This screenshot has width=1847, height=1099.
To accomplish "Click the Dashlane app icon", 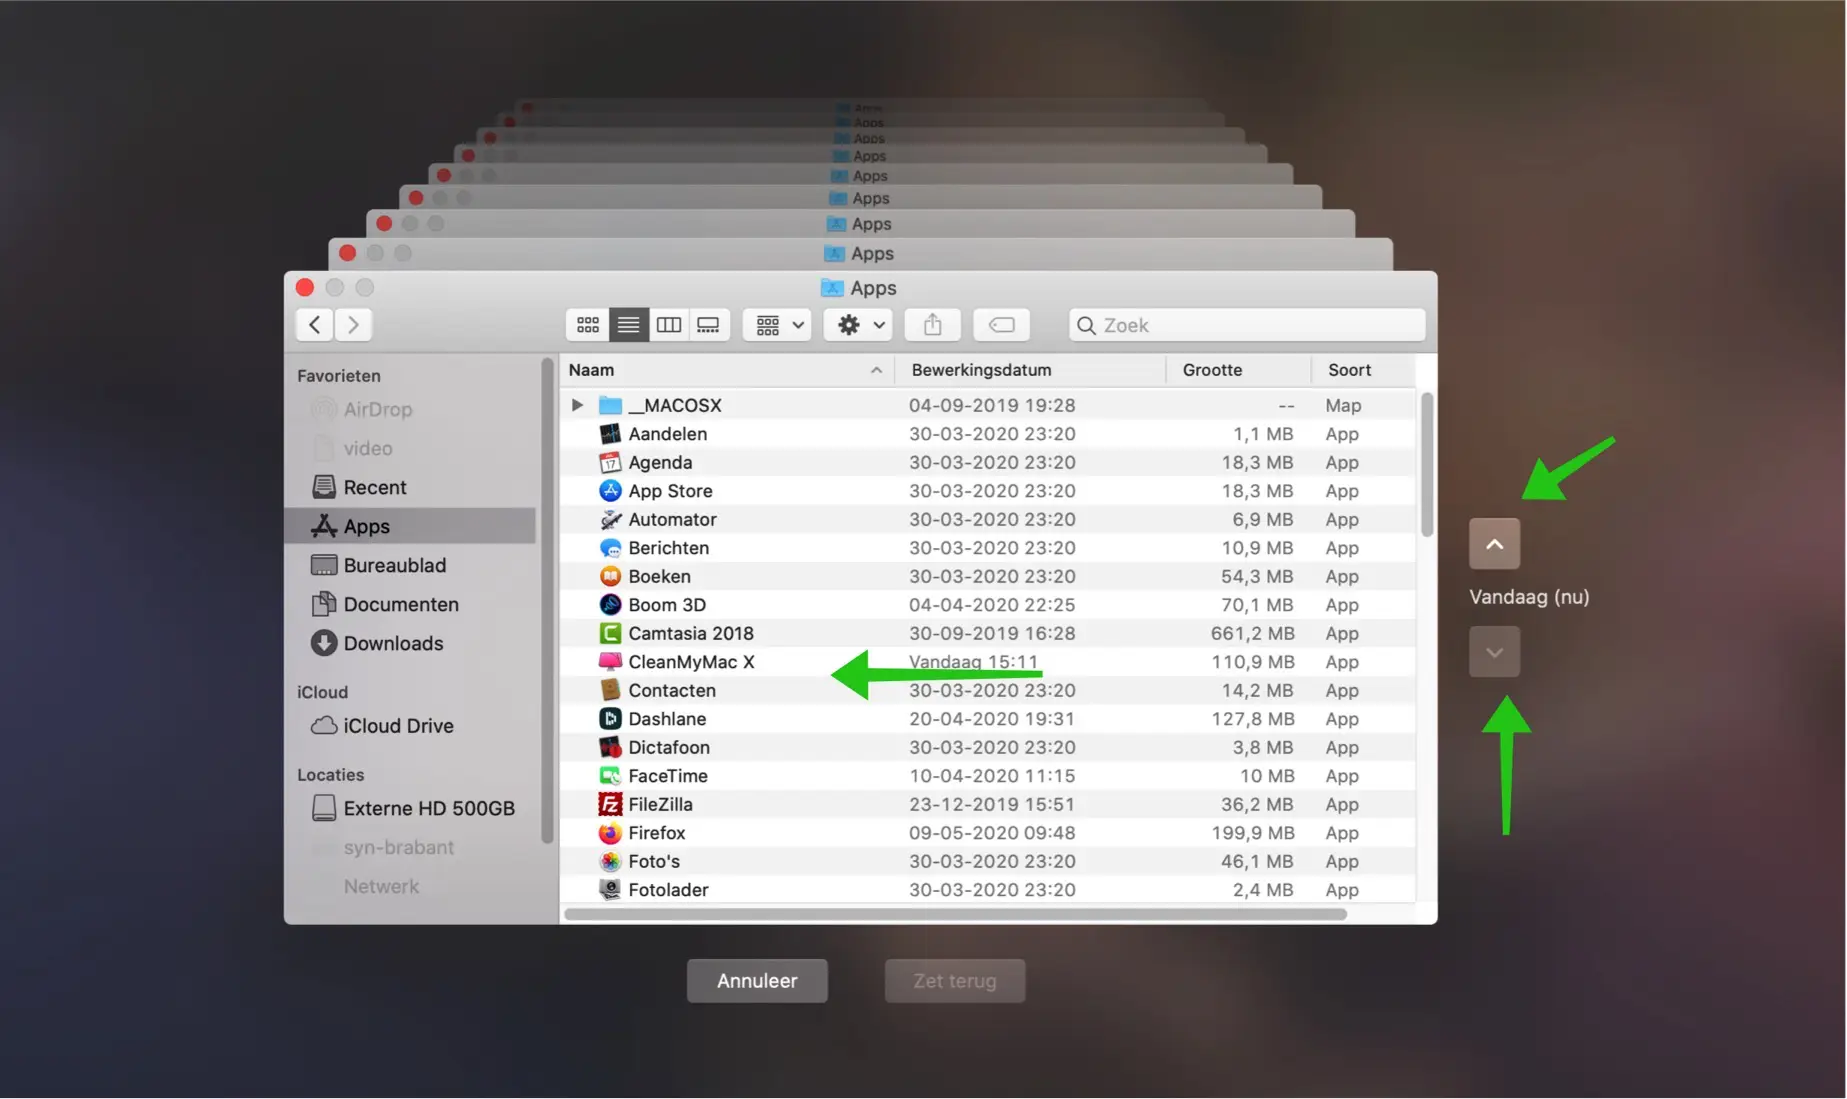I will 610,719.
